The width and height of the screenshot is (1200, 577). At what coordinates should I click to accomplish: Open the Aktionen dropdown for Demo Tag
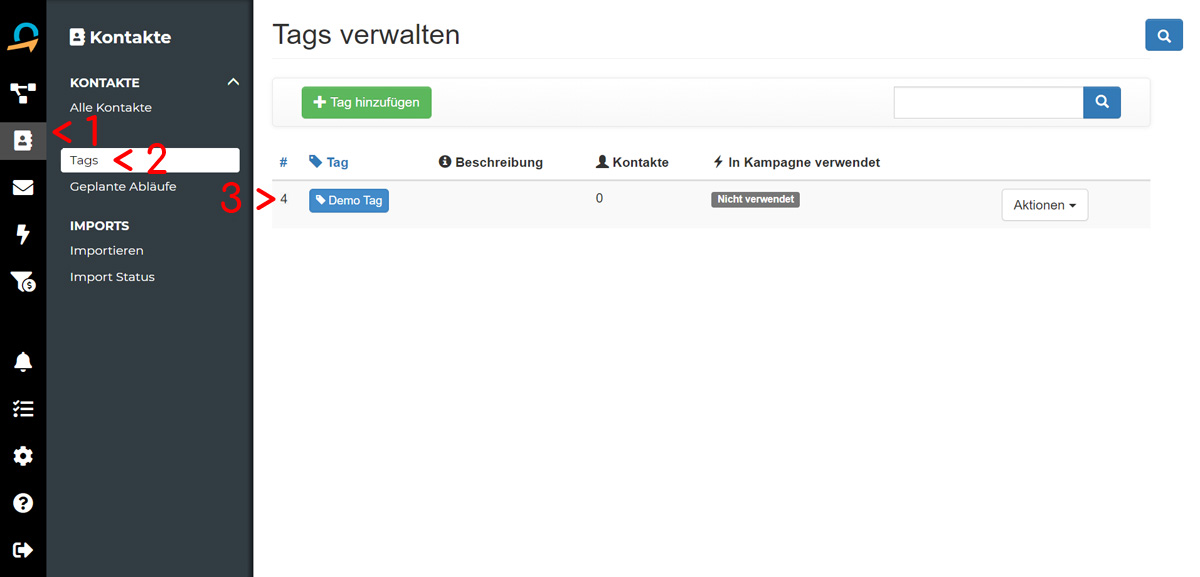point(1044,205)
